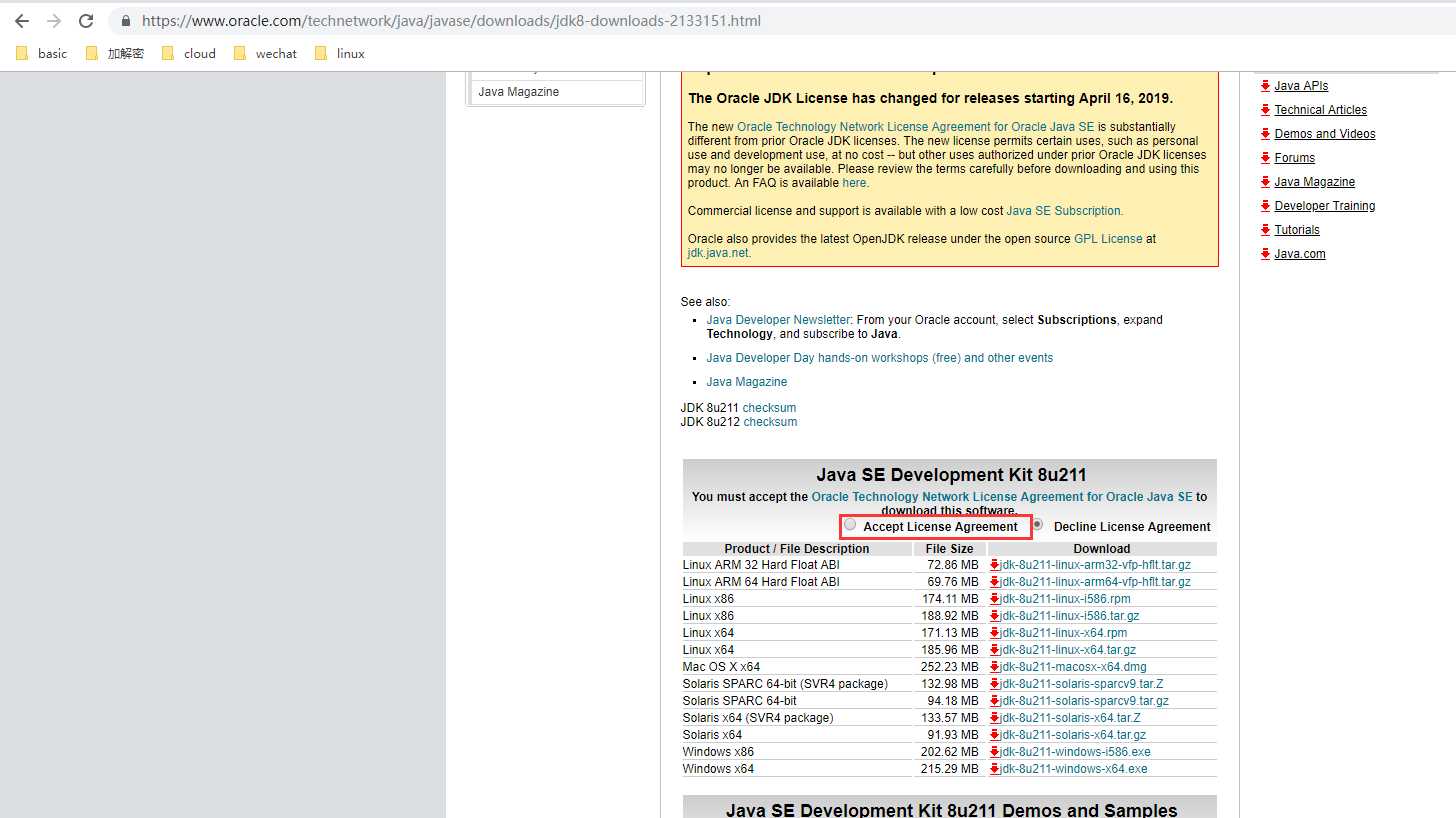
Task: Click download icon beside jdk-8u211-linux-i586.rpm
Action: 995,599
